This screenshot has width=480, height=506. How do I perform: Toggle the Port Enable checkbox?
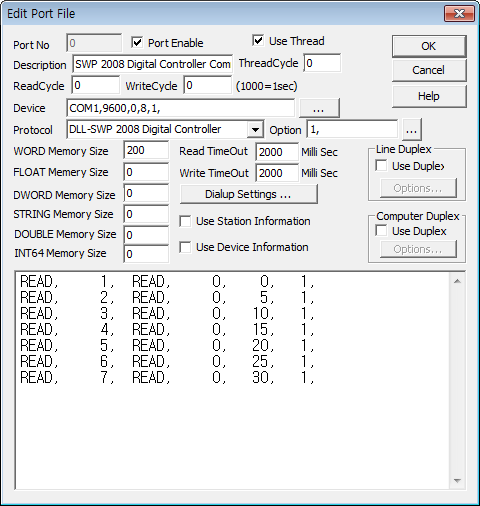point(137,43)
